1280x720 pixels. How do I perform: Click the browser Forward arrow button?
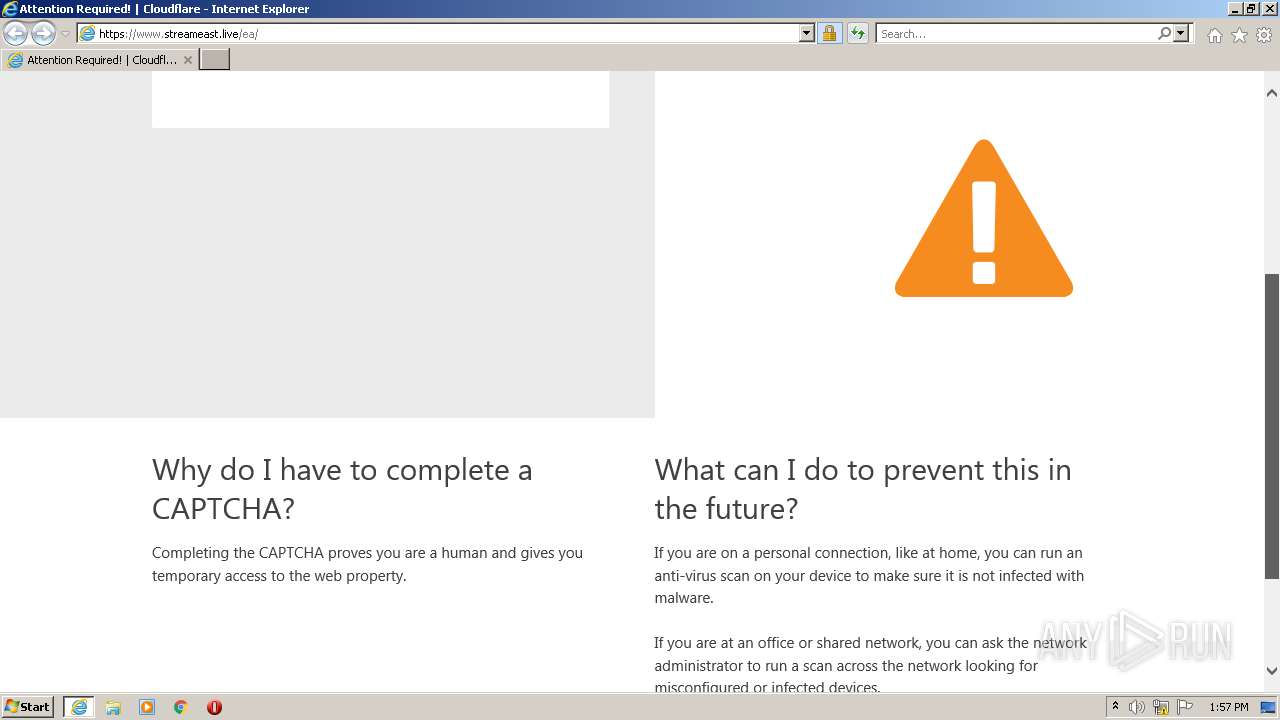tap(43, 34)
